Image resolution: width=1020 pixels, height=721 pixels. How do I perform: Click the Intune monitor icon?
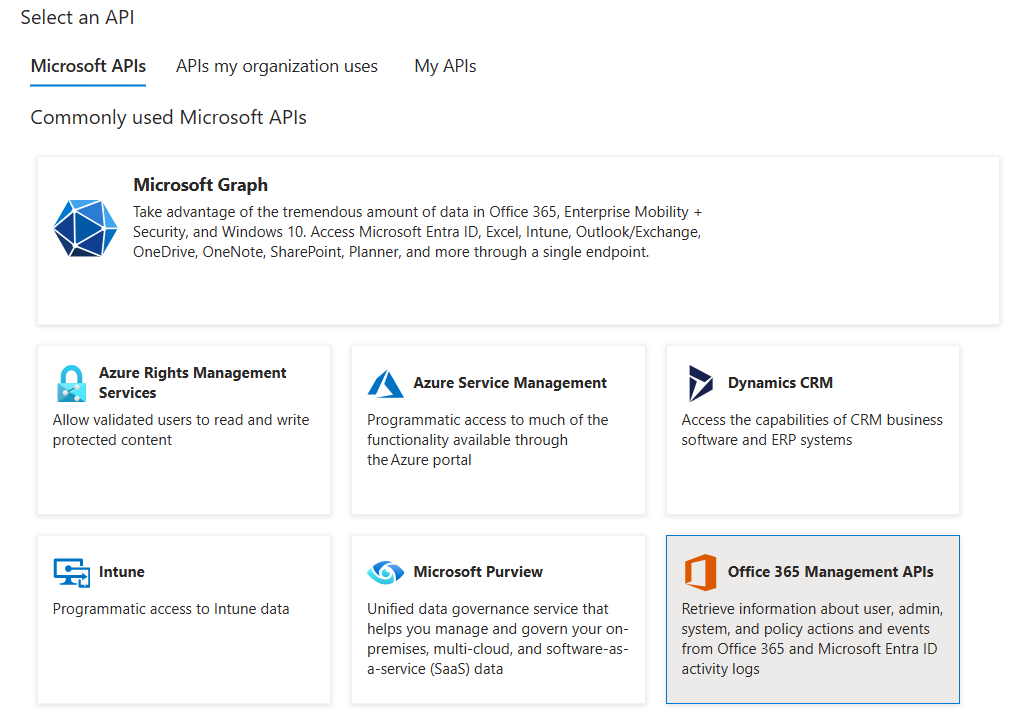pos(71,572)
